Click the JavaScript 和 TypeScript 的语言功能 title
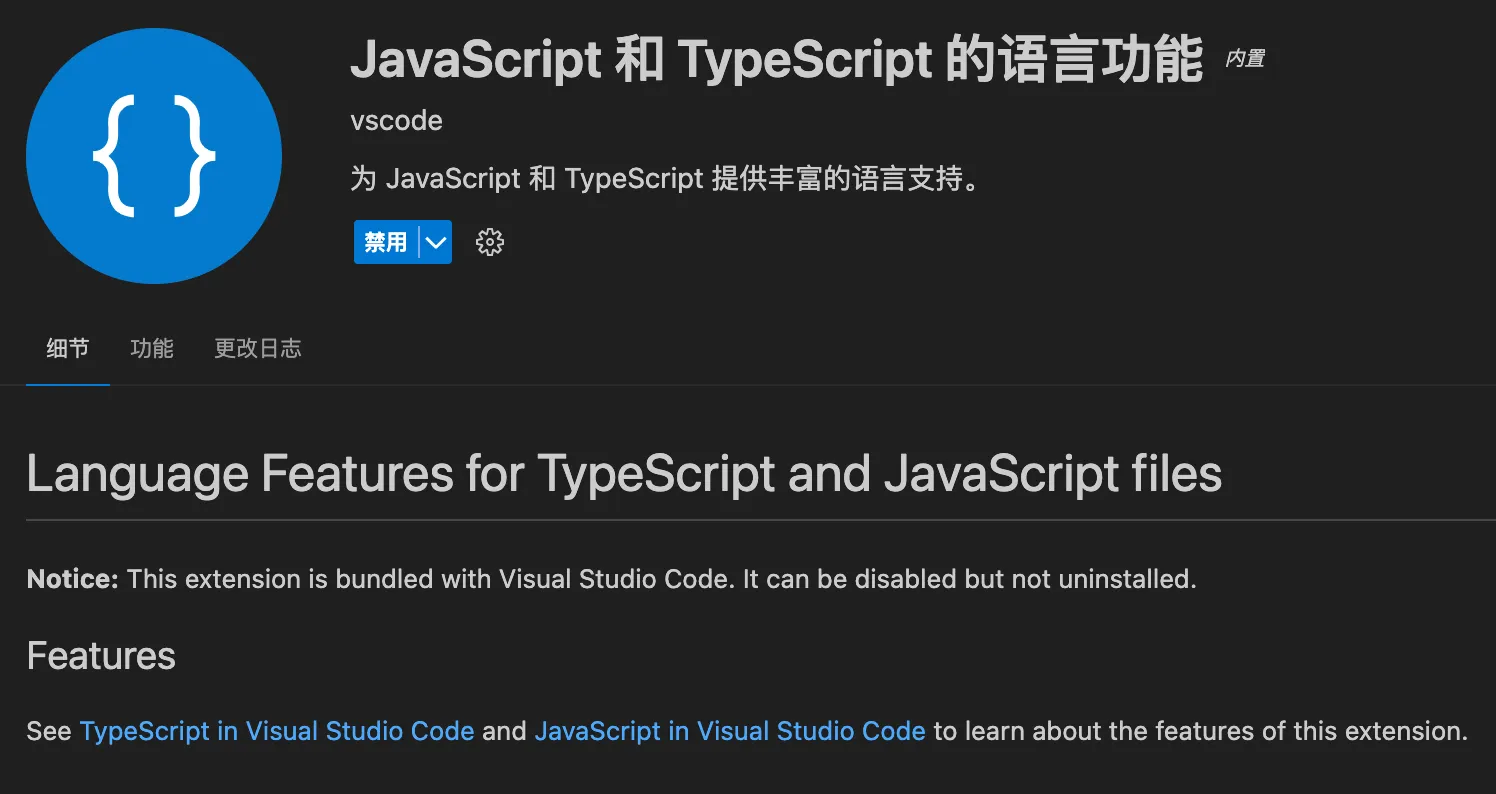 click(x=776, y=61)
